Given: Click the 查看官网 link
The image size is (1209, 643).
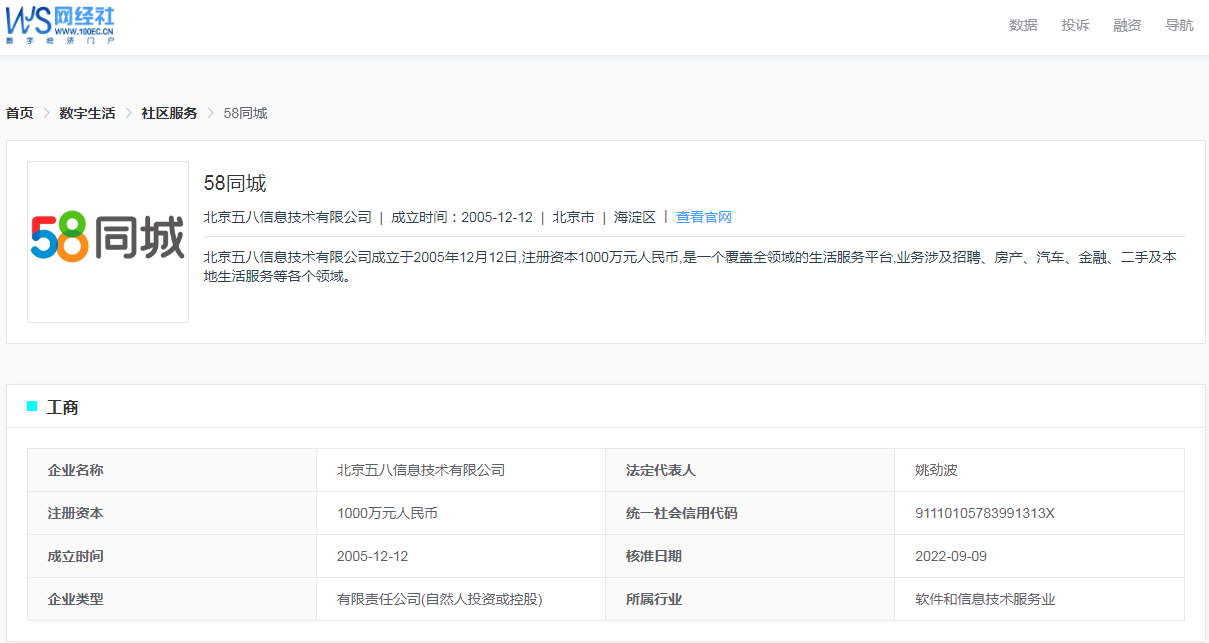Looking at the screenshot, I should point(704,217).
